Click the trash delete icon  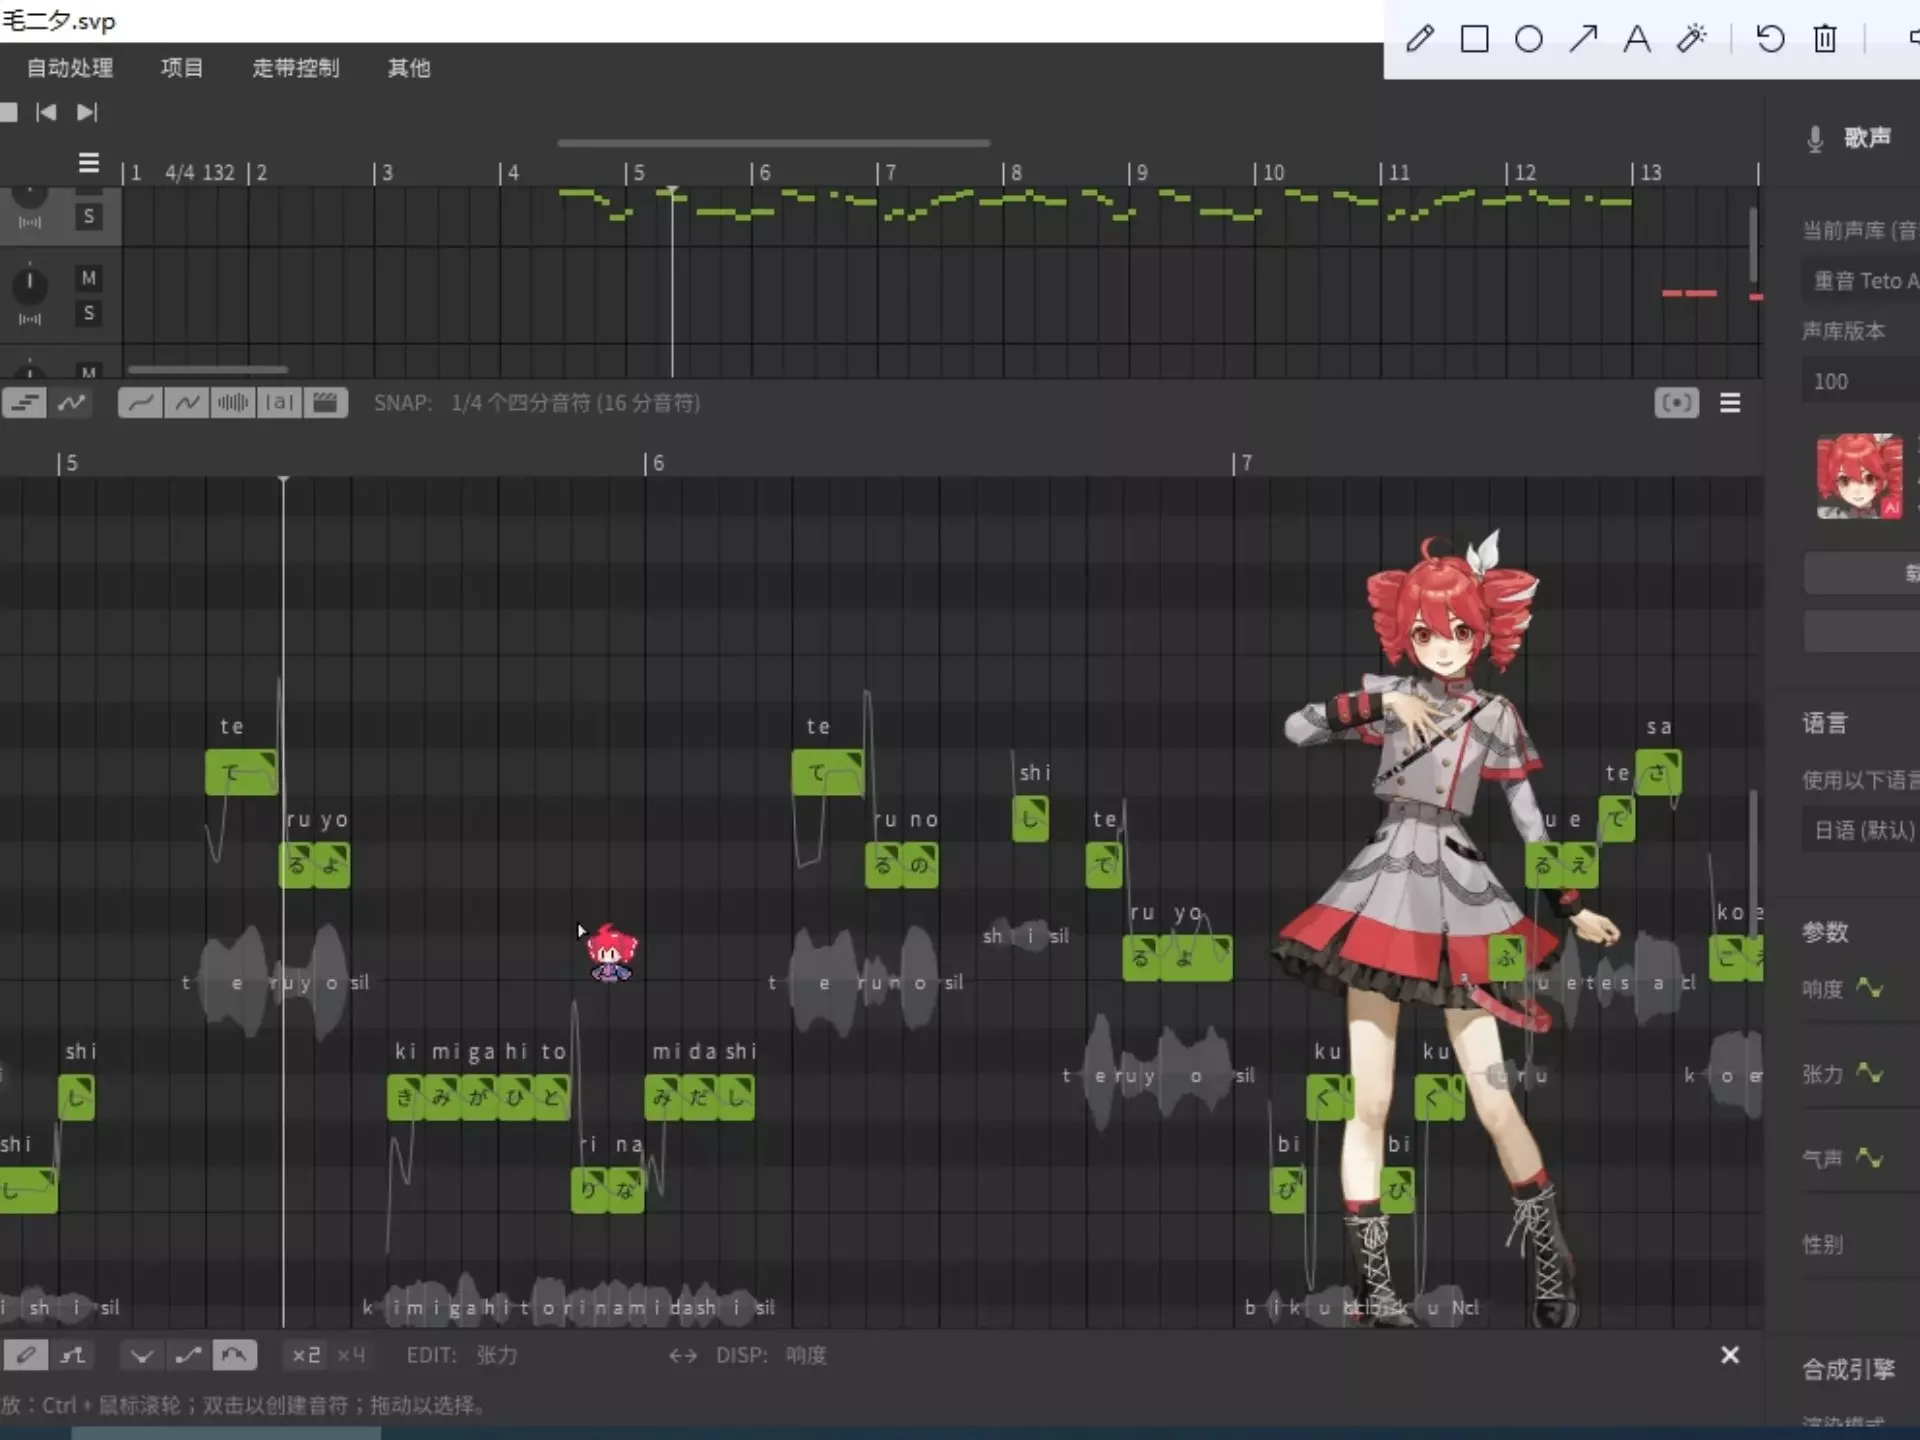pos(1825,39)
